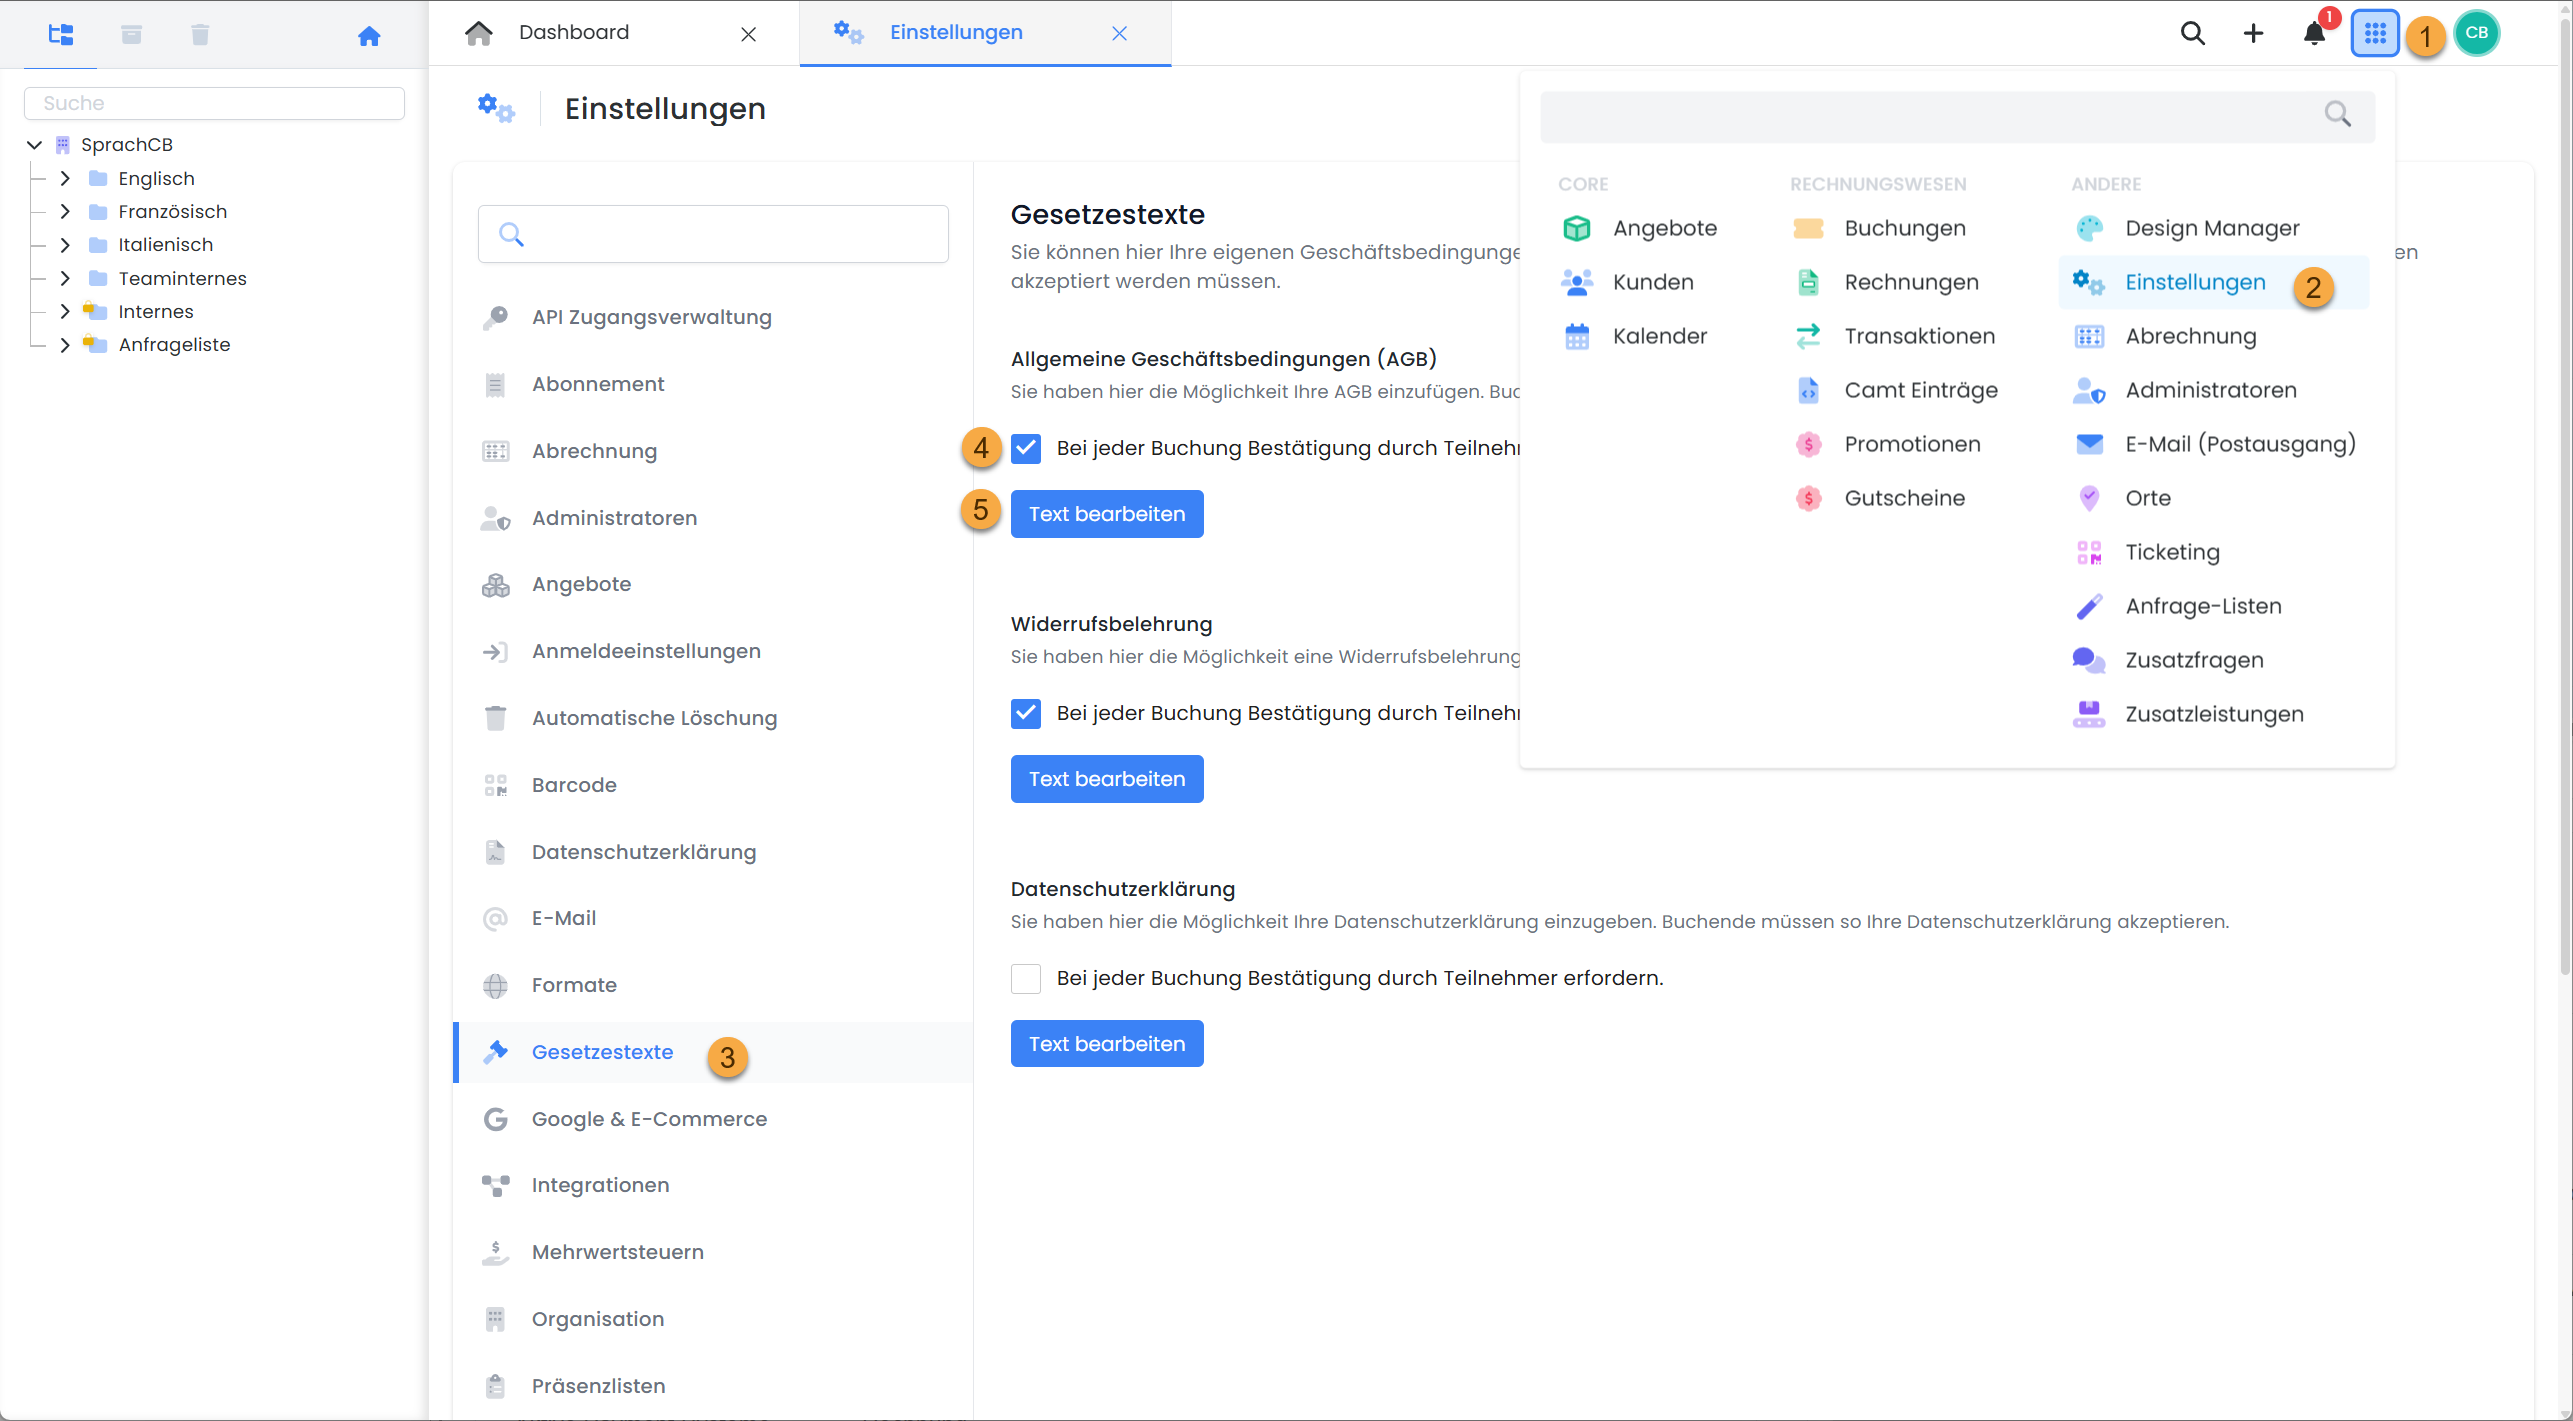Image resolution: width=2573 pixels, height=1421 pixels.
Task: Open the Kalender app from the launcher
Action: coord(1659,335)
